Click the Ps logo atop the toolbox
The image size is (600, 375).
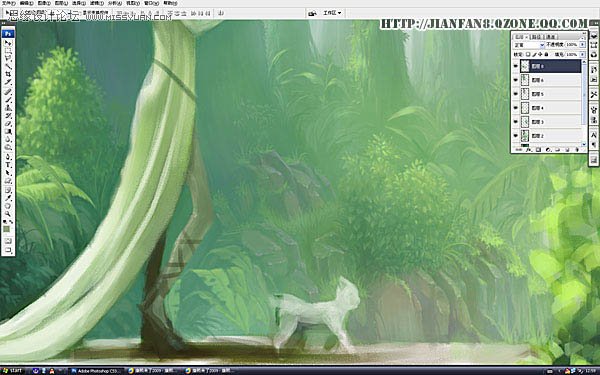(8, 34)
